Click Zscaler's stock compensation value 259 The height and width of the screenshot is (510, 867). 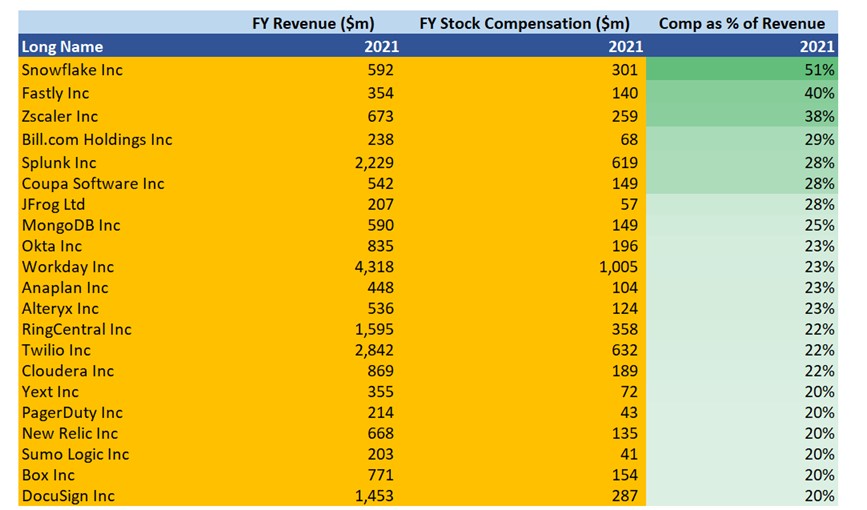tap(625, 116)
